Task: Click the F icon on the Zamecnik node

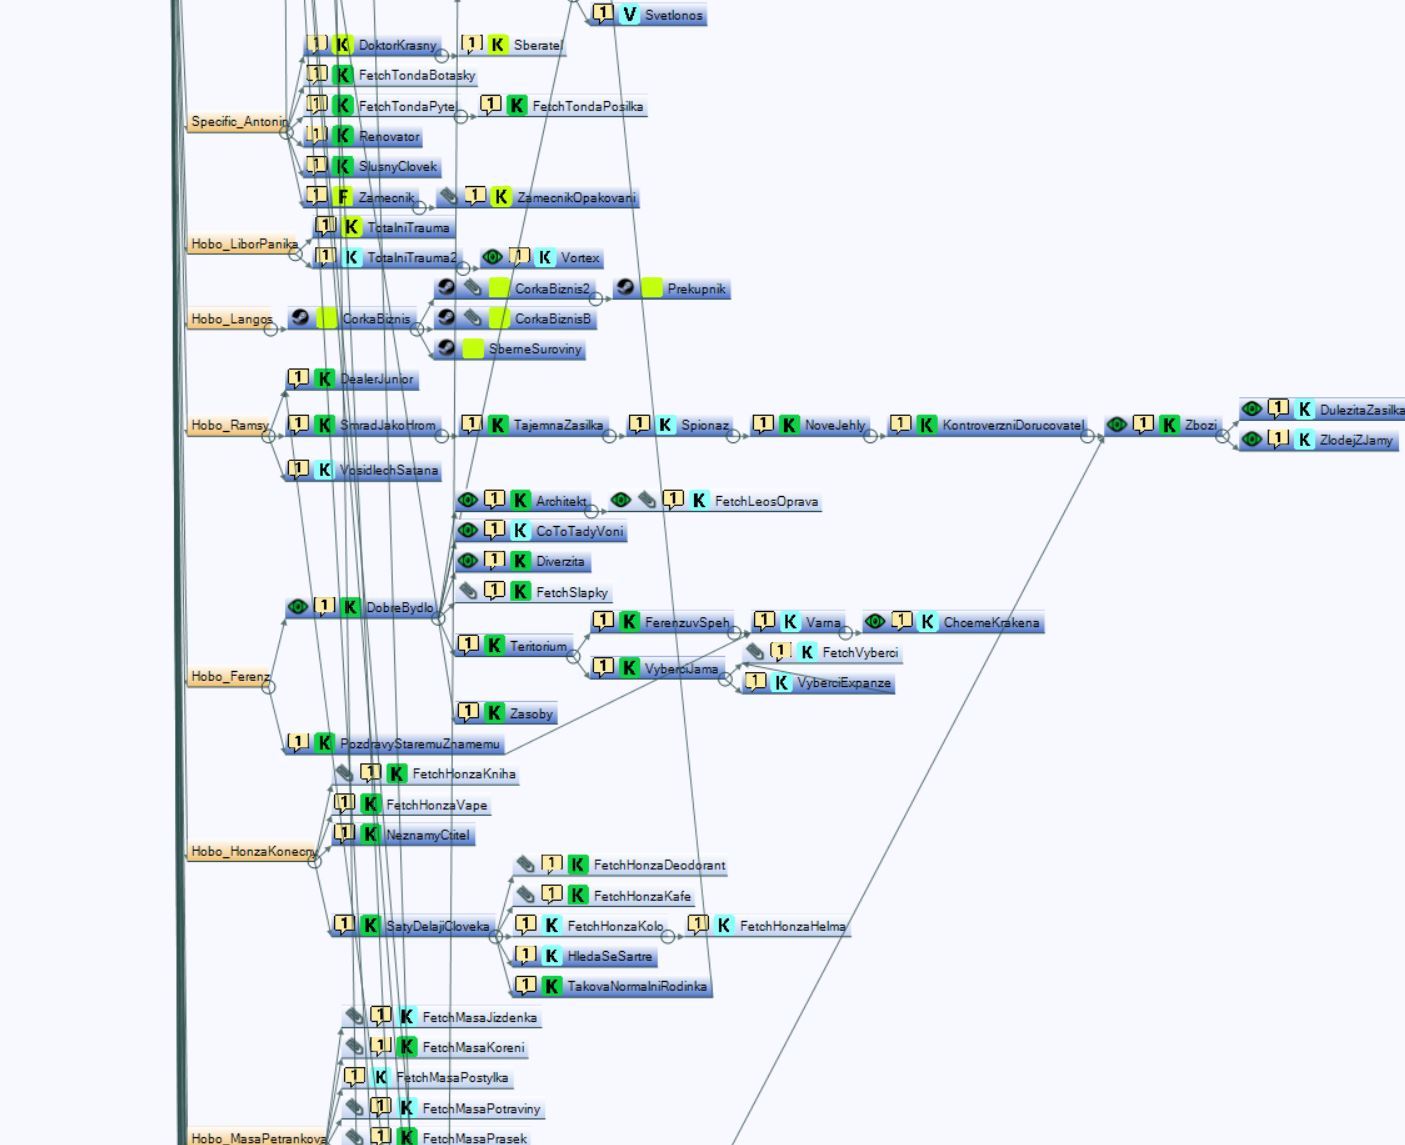Action: click(x=343, y=197)
